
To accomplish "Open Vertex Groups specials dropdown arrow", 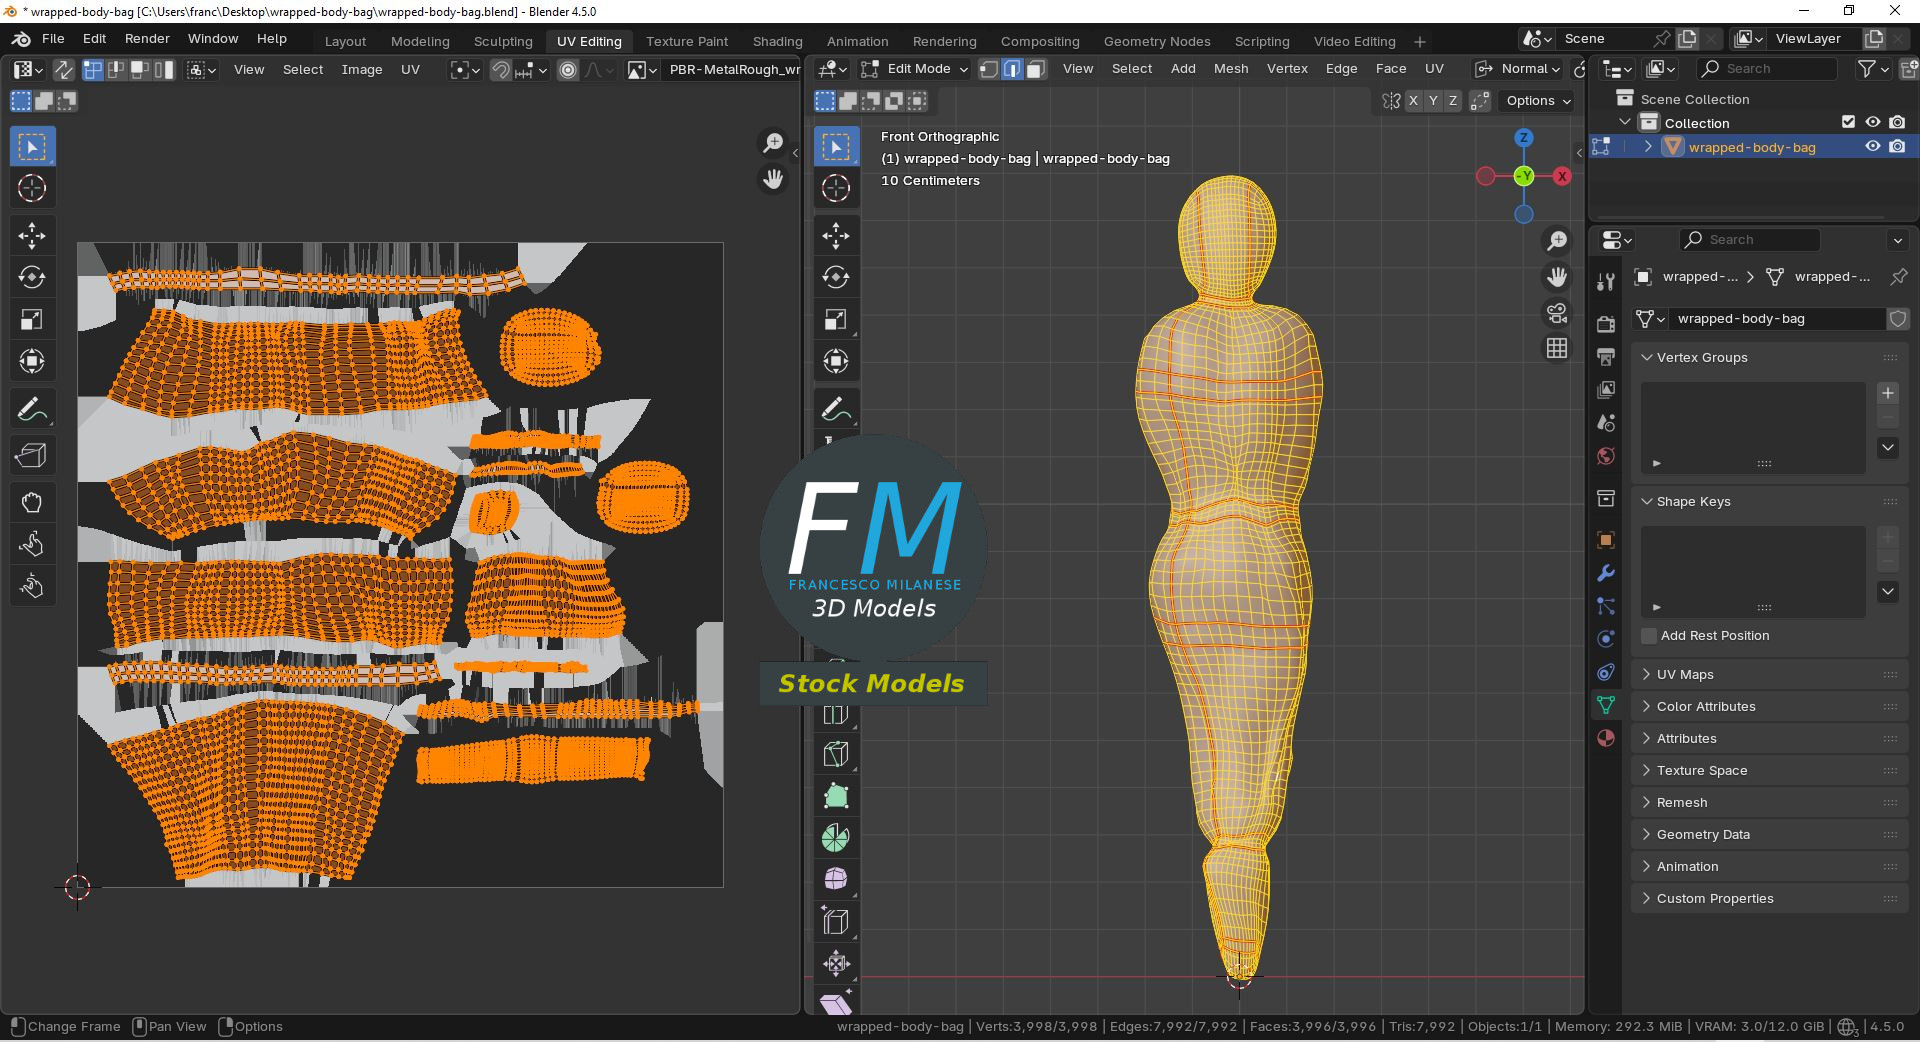I will (x=1888, y=448).
